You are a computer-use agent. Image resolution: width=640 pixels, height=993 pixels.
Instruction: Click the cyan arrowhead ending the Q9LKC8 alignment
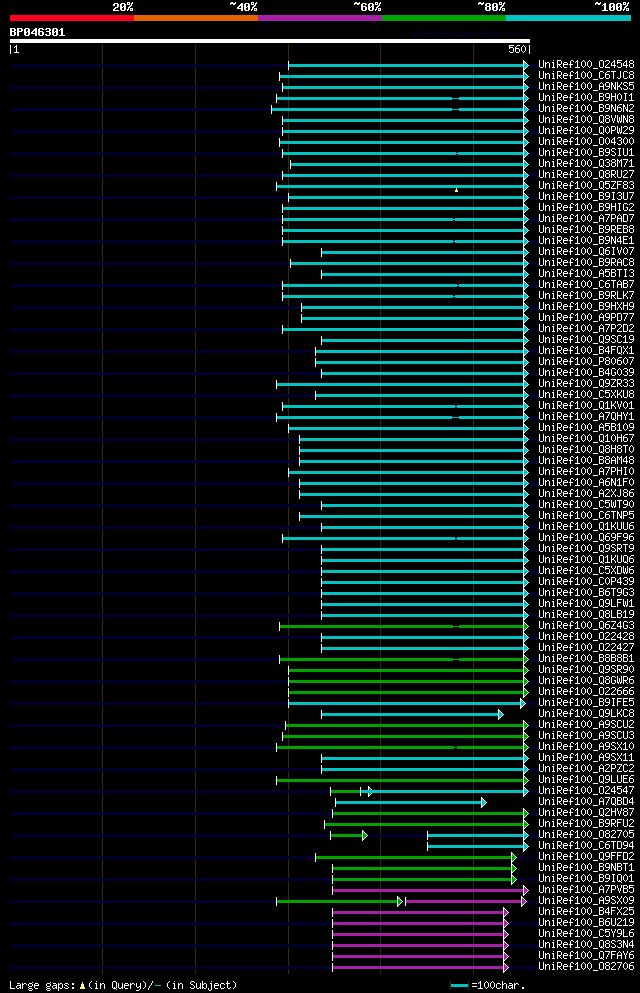[x=501, y=714]
